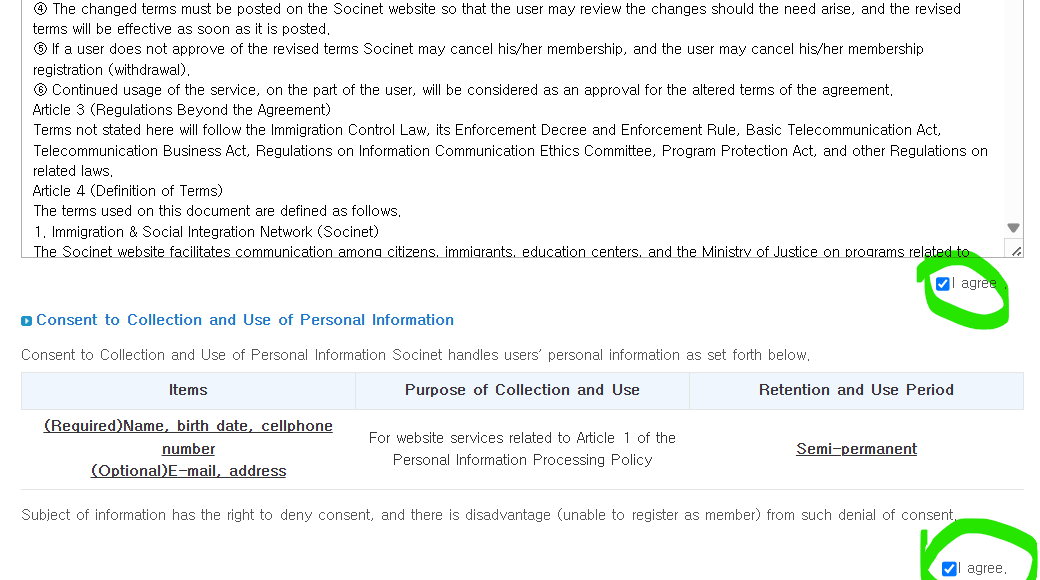
Task: Click 'Purpose of Collection and Use' header
Action: coord(522,390)
